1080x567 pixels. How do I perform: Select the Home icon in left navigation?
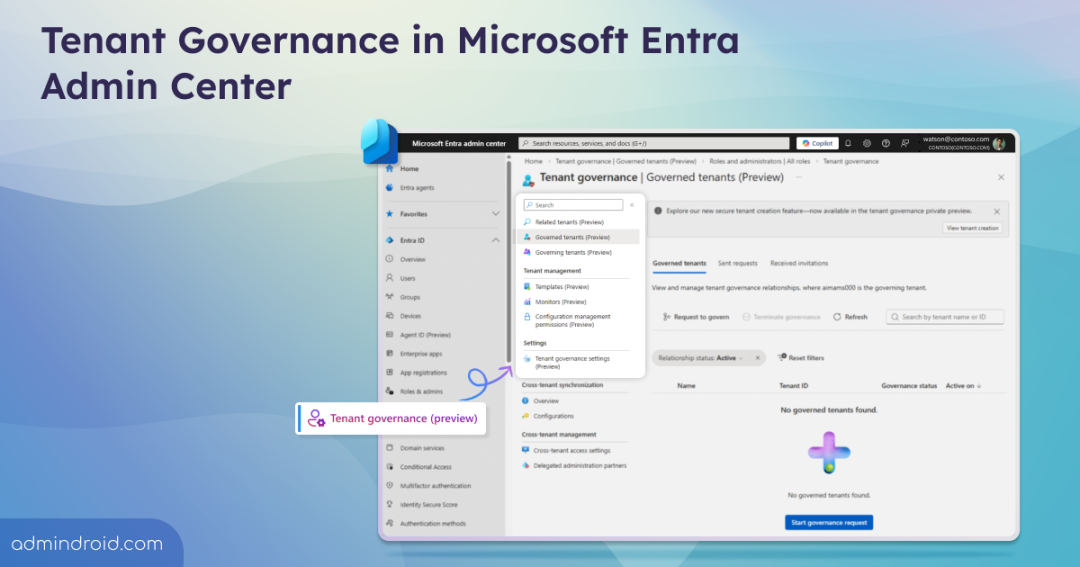coord(390,169)
